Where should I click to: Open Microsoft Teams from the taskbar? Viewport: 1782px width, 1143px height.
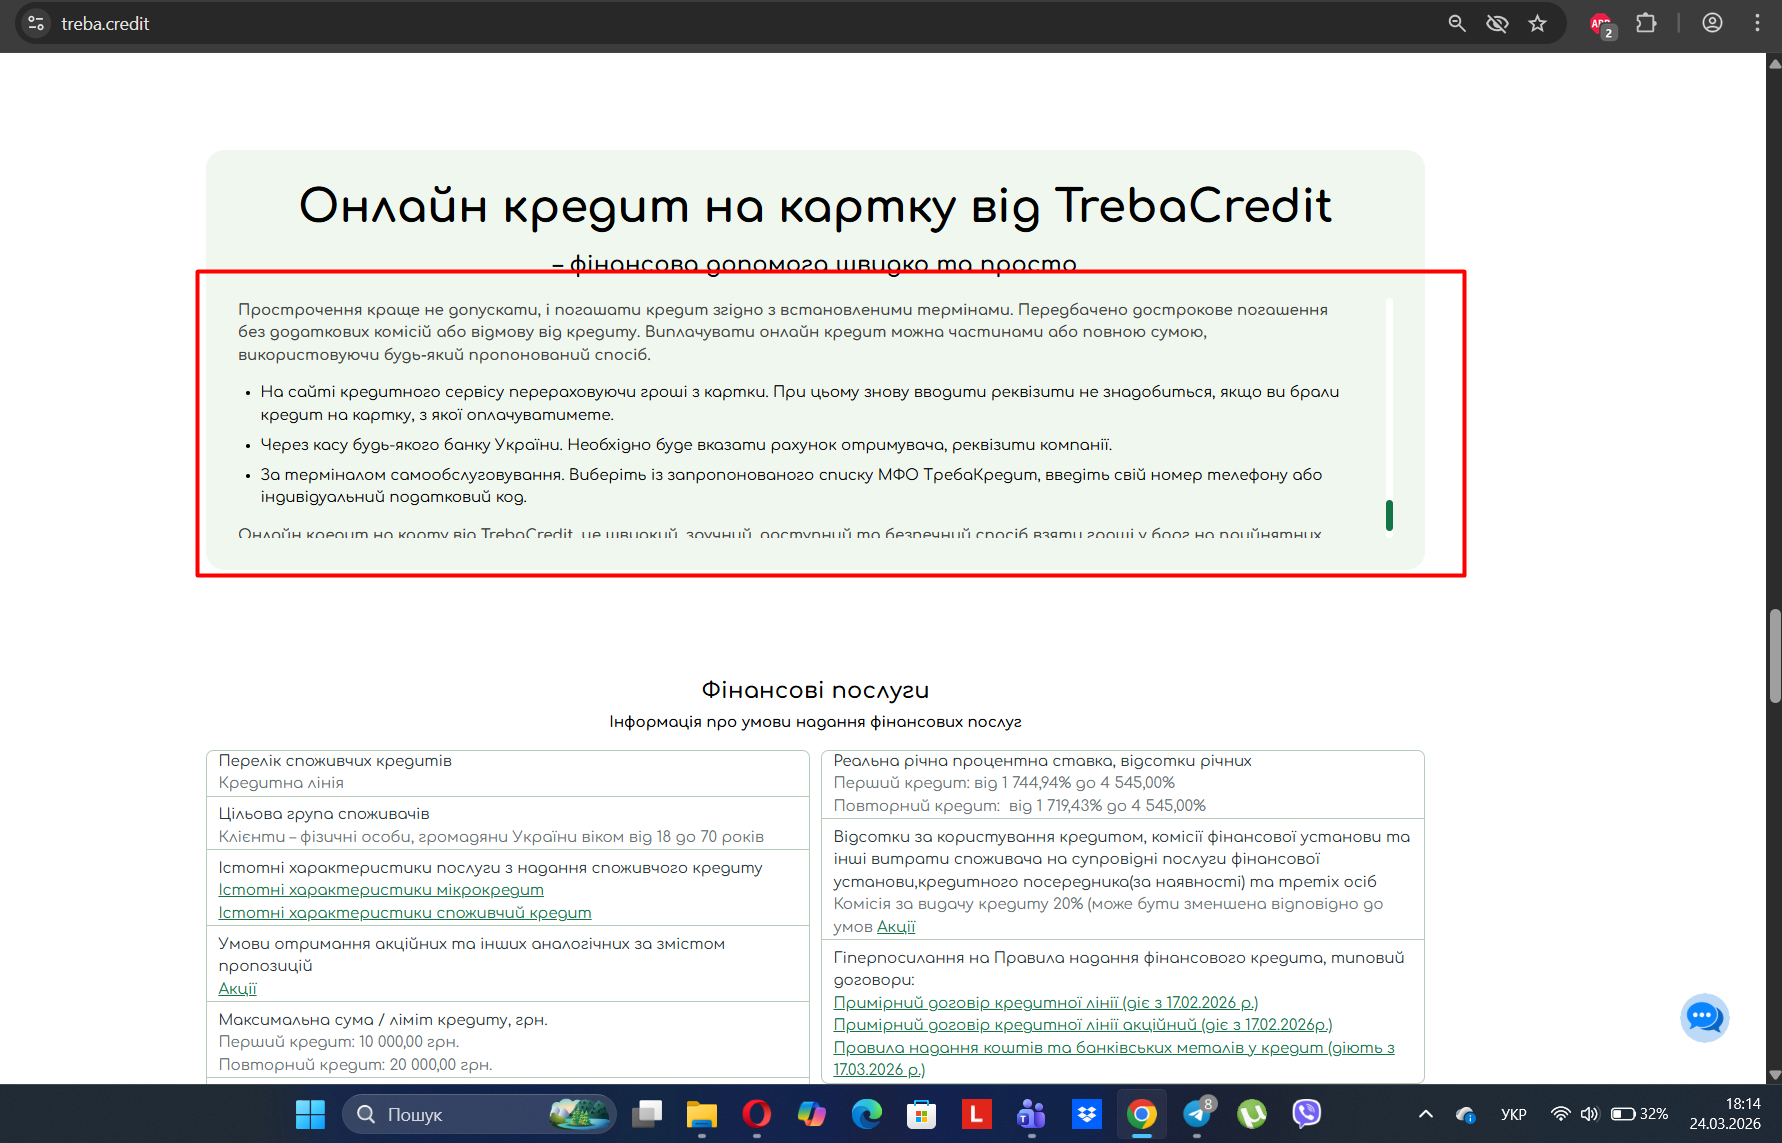point(1031,1114)
